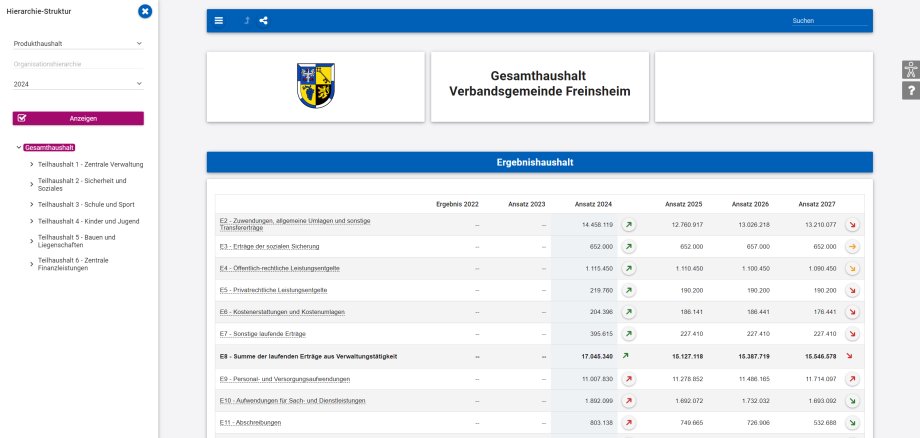Click the Ansatz 2024 column header
The width and height of the screenshot is (920, 438).
pyautogui.click(x=593, y=205)
